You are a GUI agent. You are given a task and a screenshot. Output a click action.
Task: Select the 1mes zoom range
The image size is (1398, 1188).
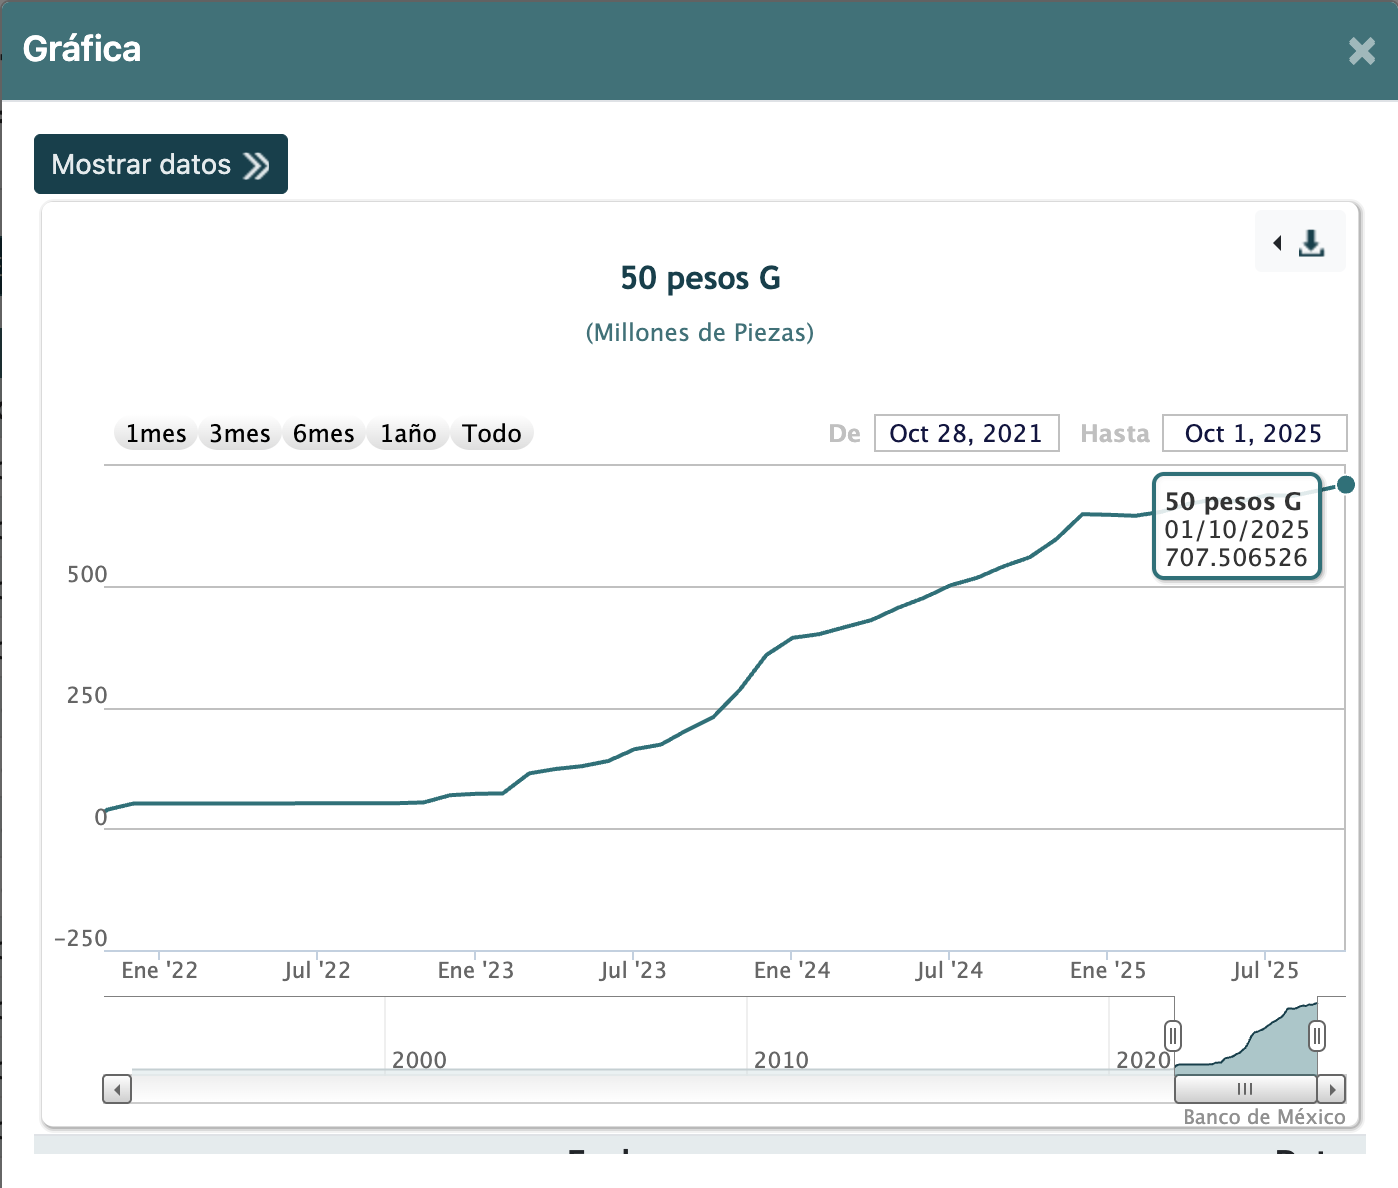(156, 434)
